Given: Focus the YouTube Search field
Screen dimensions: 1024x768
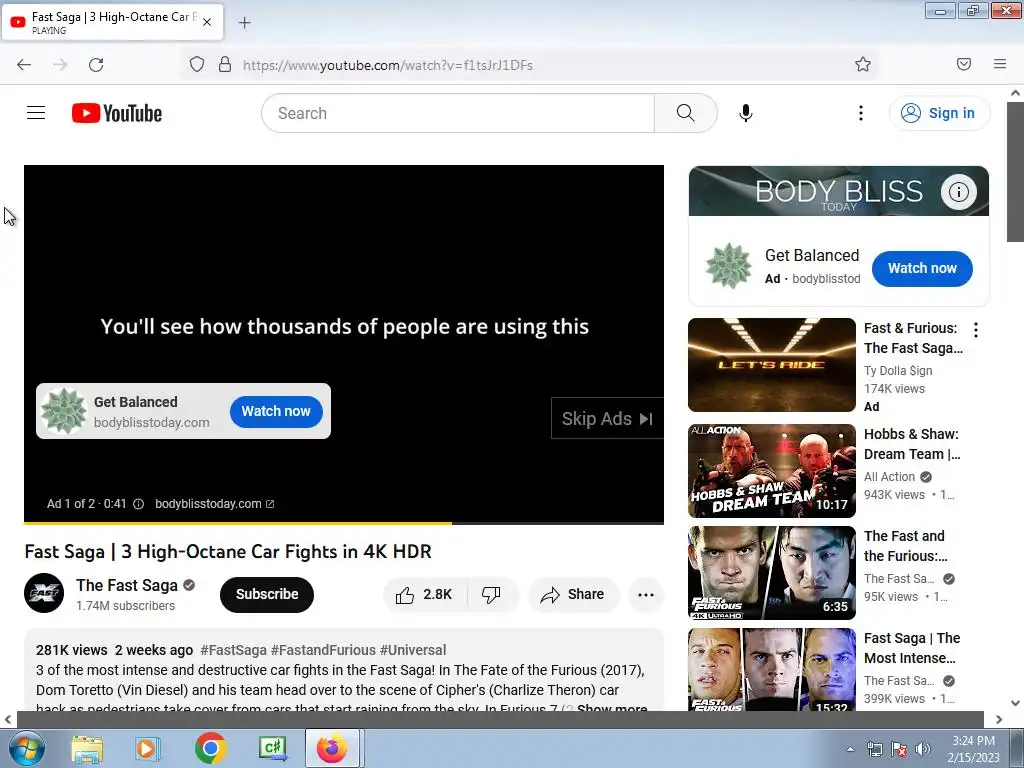Looking at the screenshot, I should tap(458, 113).
